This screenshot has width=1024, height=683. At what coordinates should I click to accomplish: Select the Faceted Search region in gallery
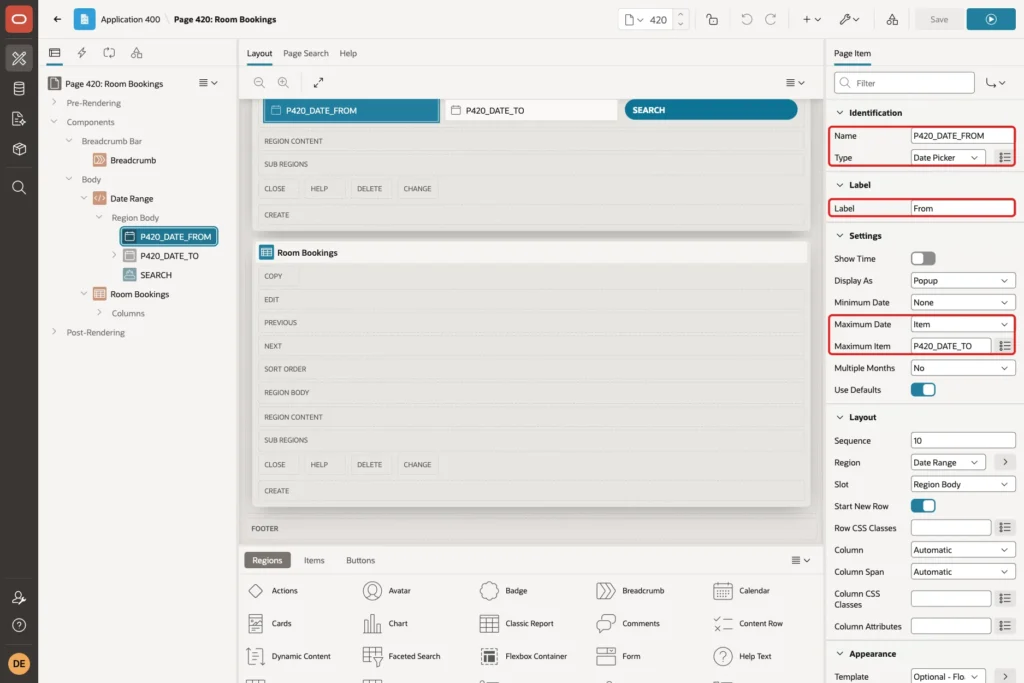pyautogui.click(x=401, y=656)
